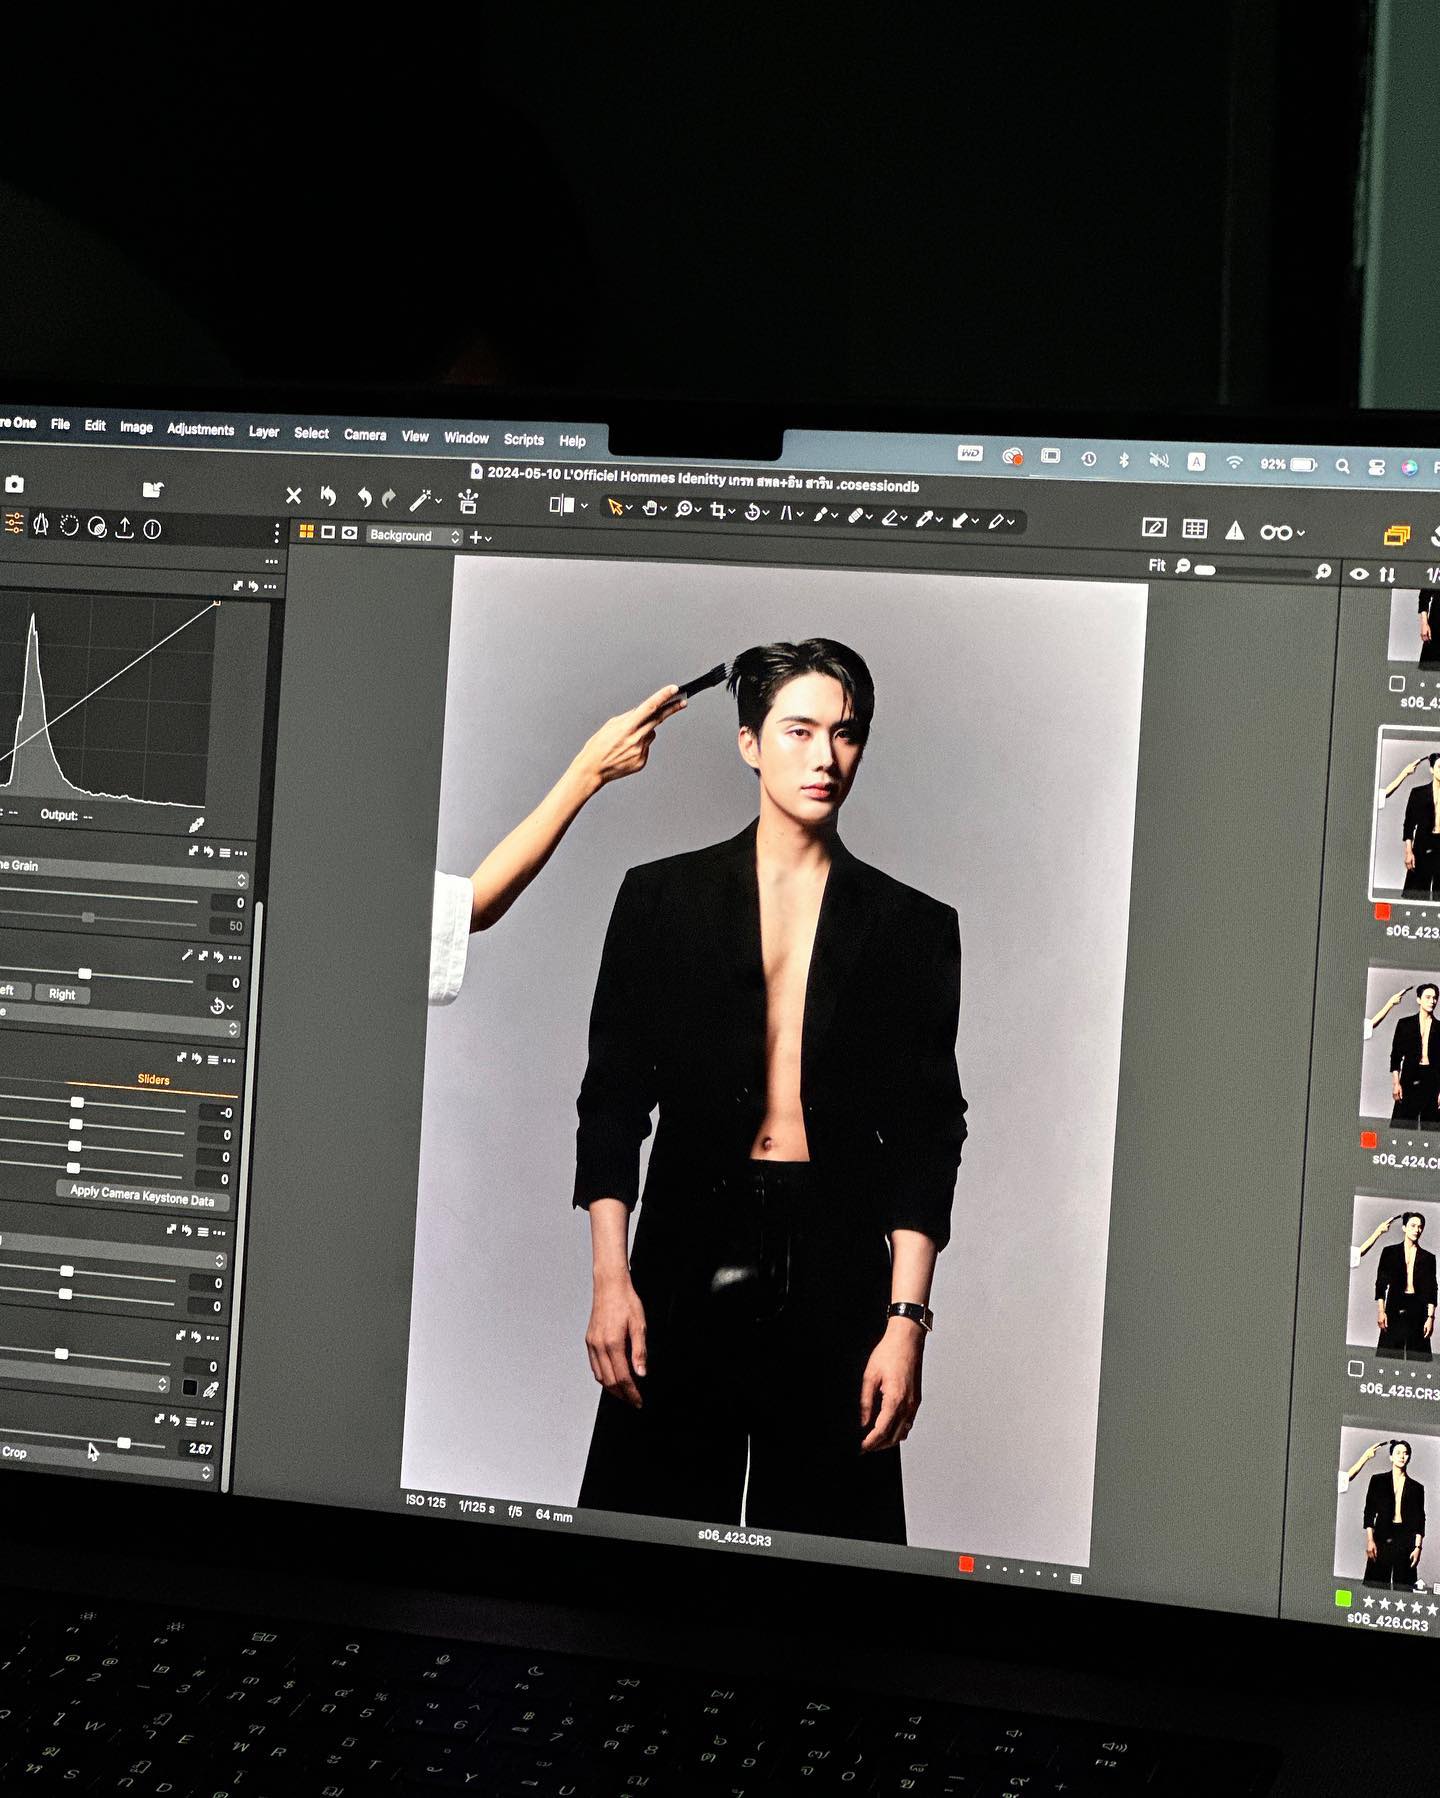This screenshot has height=1798, width=1440.
Task: Click zoom-out magnifier beside Fit
Action: [1183, 566]
